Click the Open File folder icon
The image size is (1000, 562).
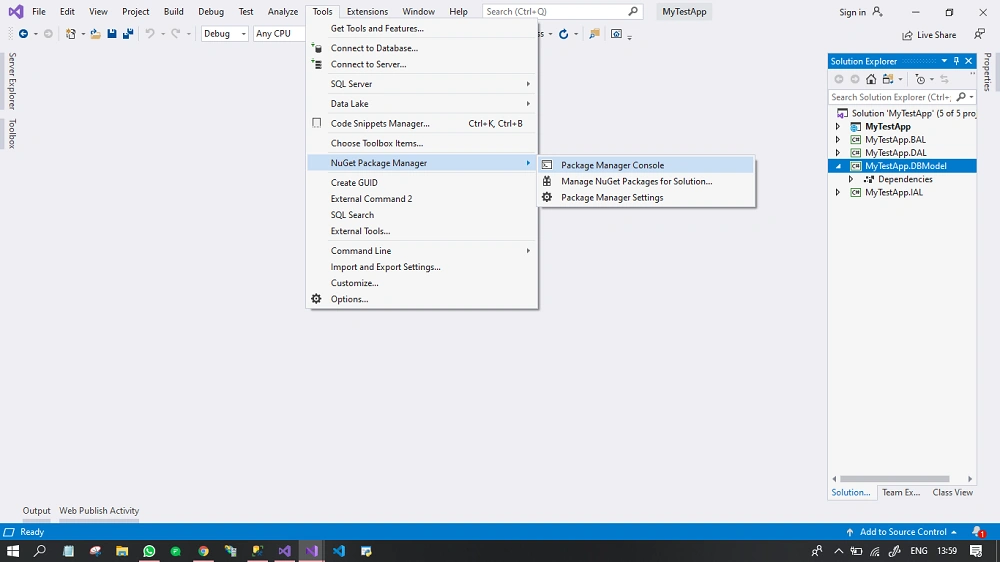96,34
